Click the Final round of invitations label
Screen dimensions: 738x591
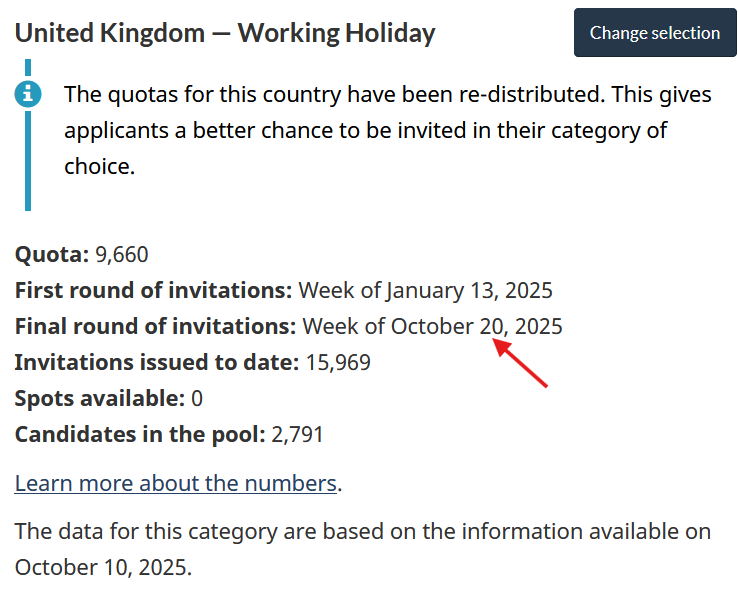[x=155, y=327]
